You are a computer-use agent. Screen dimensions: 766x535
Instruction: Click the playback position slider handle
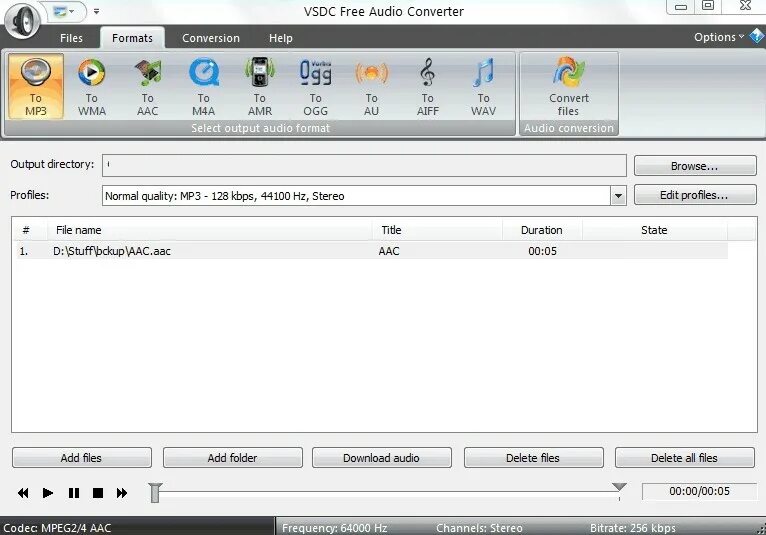coord(155,492)
